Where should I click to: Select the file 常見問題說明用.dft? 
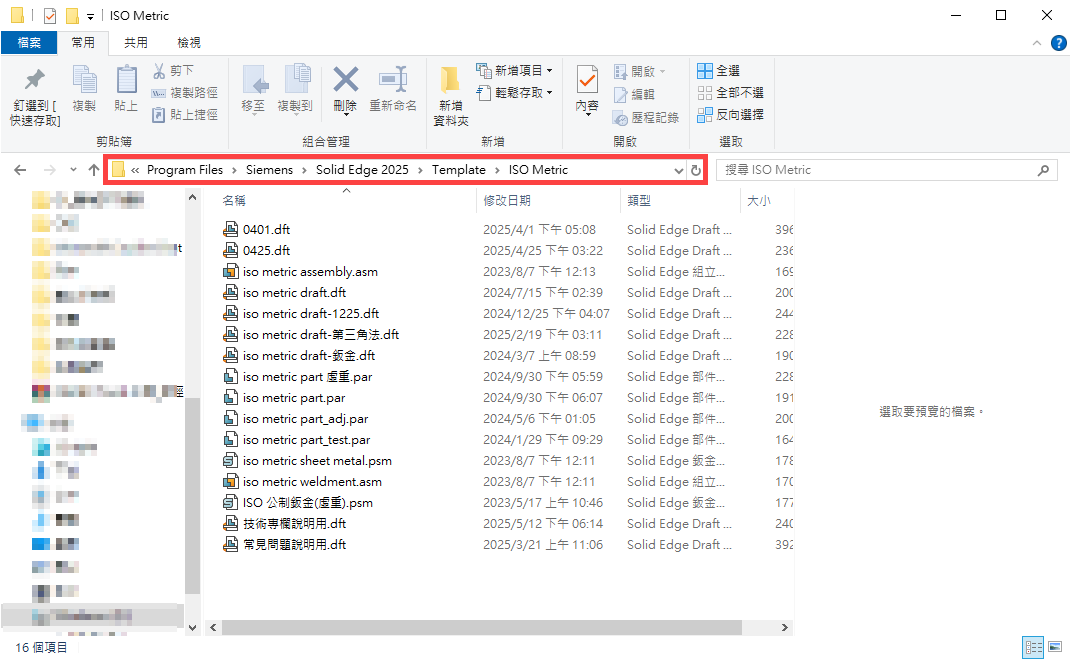[294, 545]
